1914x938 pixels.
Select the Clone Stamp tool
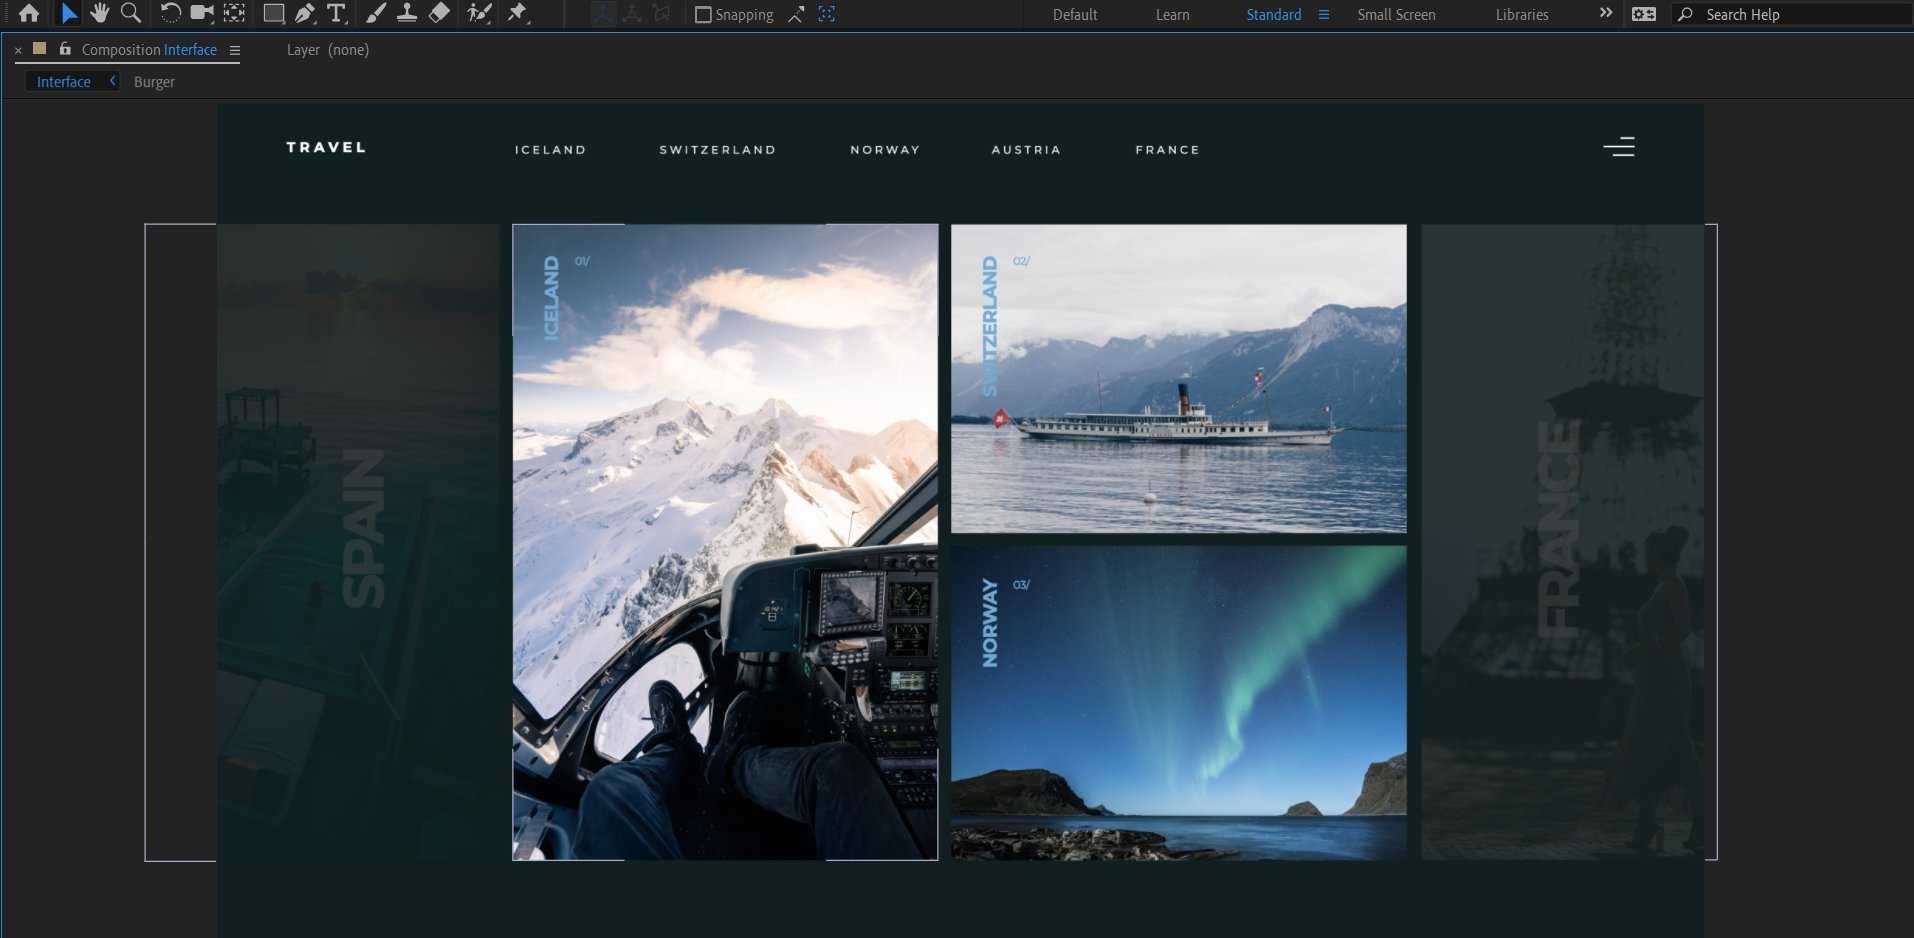[407, 14]
